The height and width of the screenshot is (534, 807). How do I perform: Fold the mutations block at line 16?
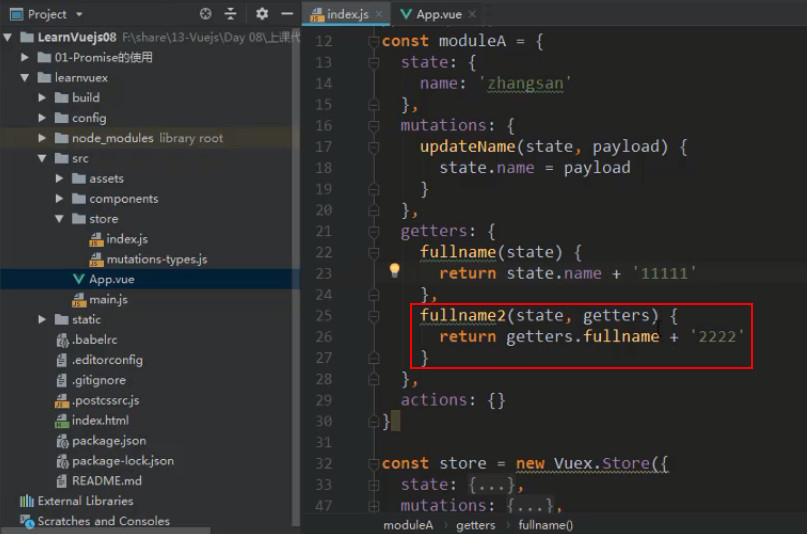[374, 126]
